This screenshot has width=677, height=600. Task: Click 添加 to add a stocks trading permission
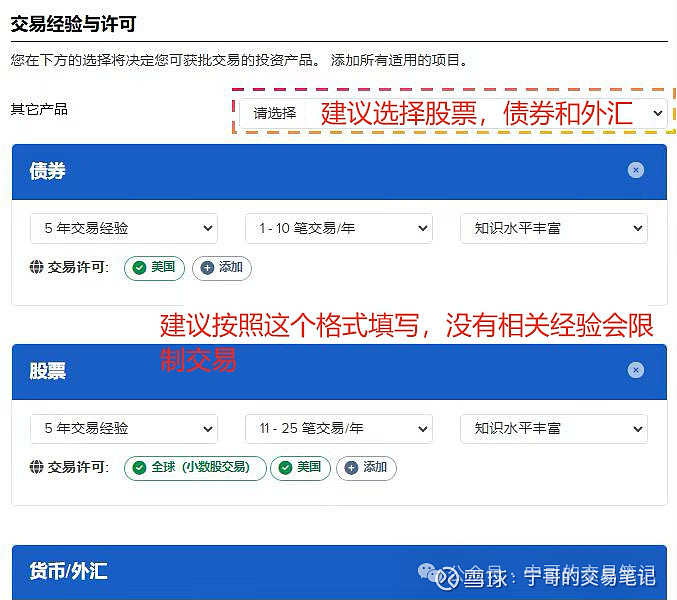(366, 468)
